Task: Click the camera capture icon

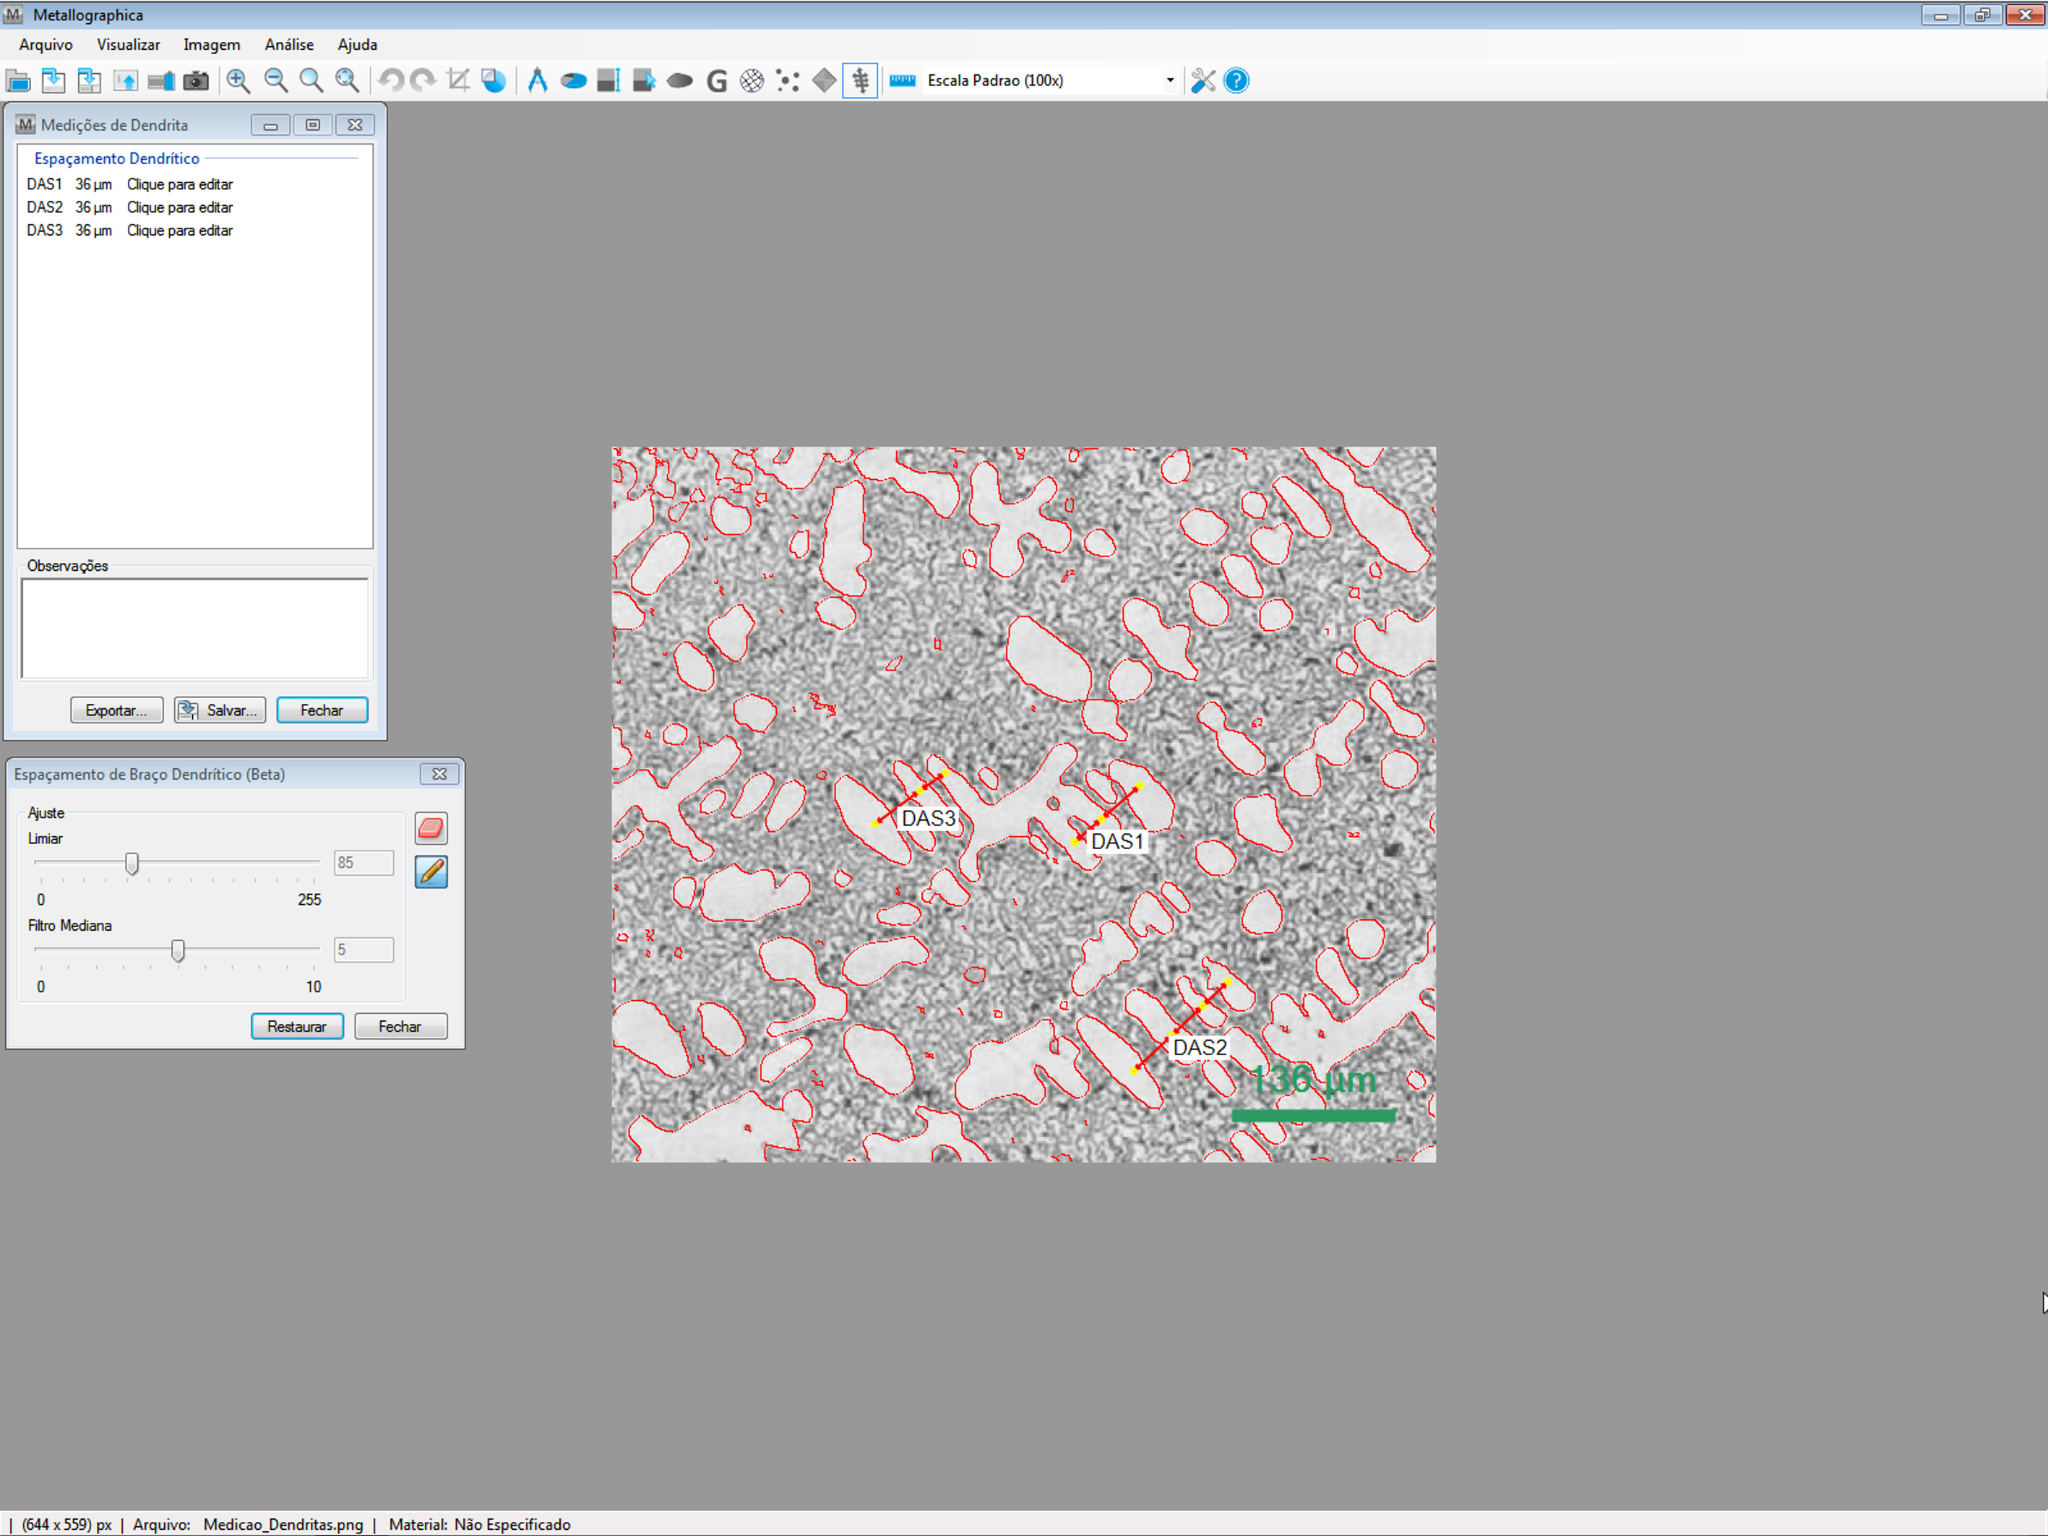Action: tap(196, 81)
